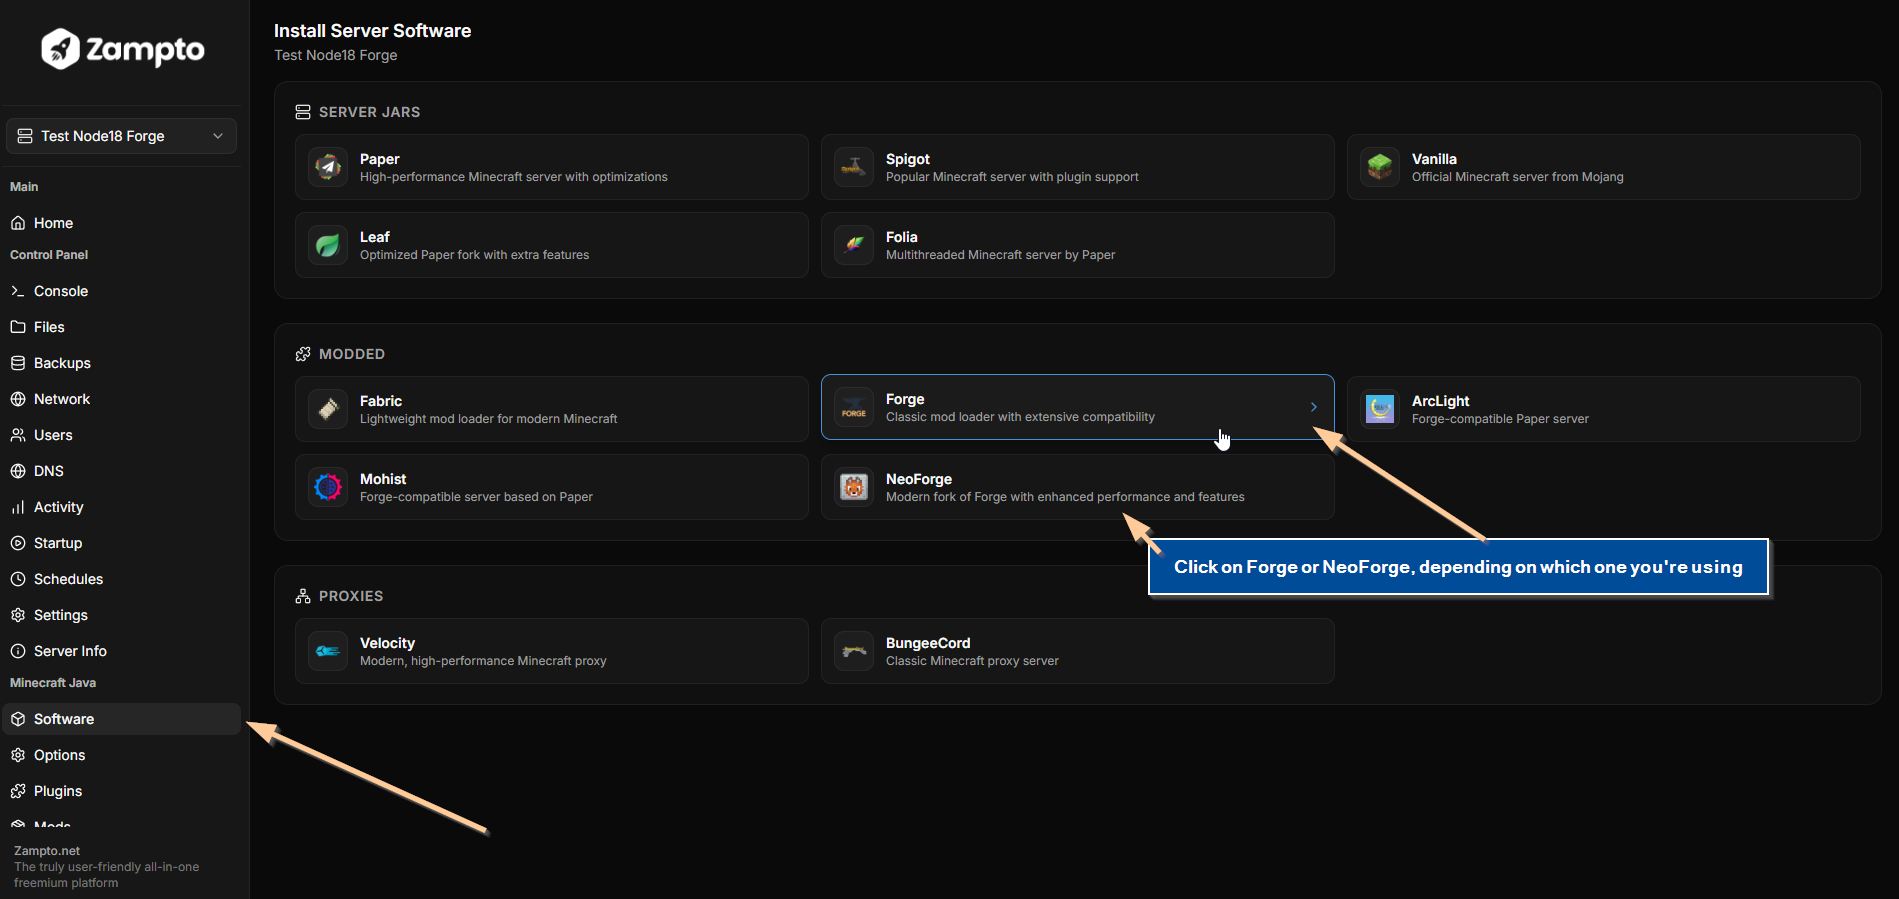Click the Plugins puzzle piece icon
Image resolution: width=1899 pixels, height=899 pixels.
click(x=18, y=791)
